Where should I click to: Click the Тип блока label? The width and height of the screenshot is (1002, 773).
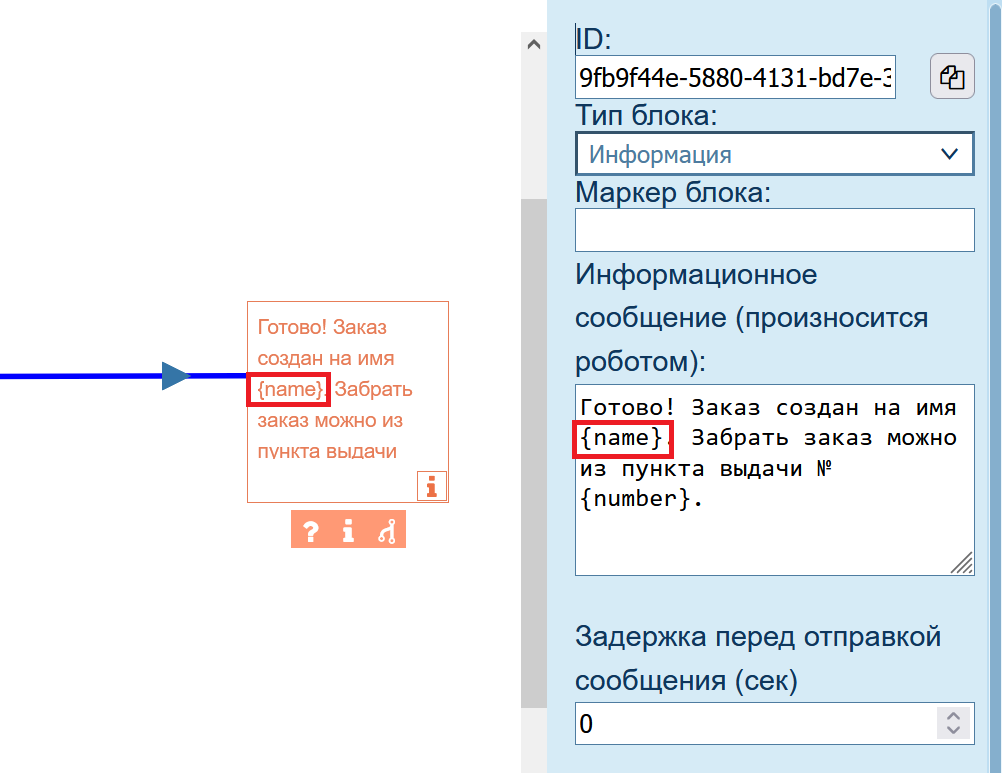646,116
